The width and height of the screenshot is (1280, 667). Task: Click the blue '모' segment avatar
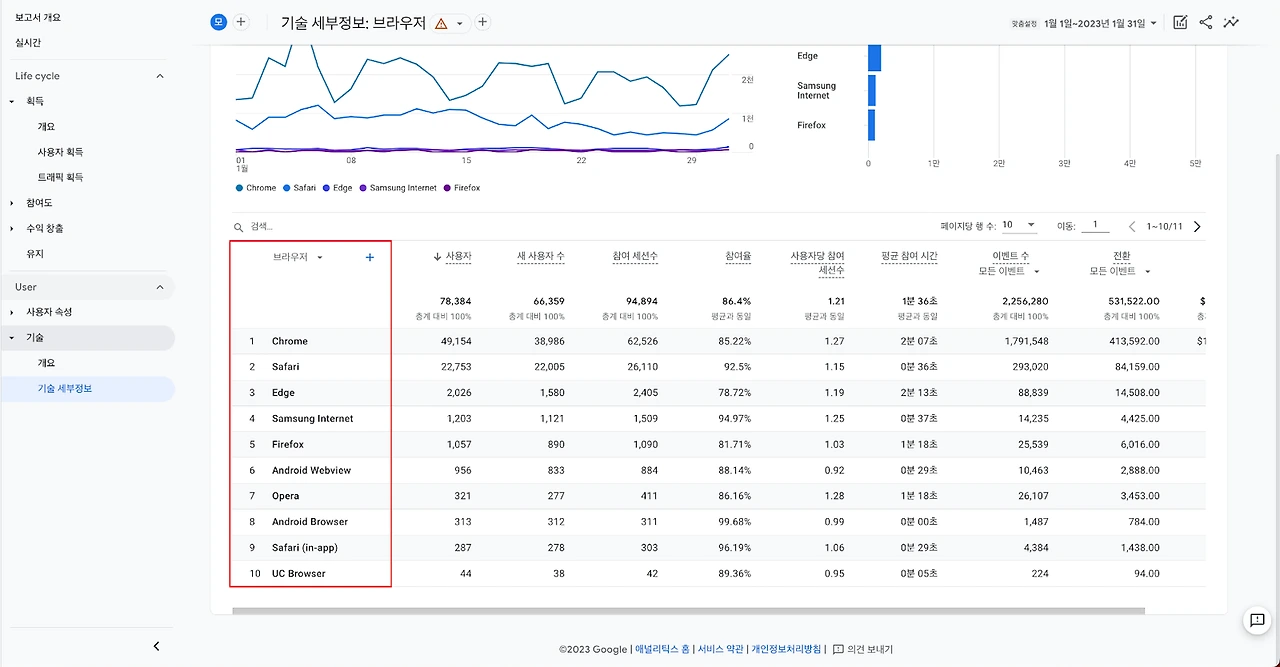tap(219, 22)
